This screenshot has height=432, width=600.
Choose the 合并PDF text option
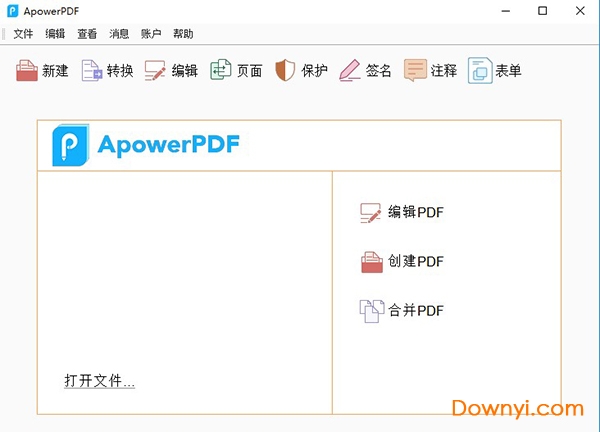pyautogui.click(x=416, y=310)
